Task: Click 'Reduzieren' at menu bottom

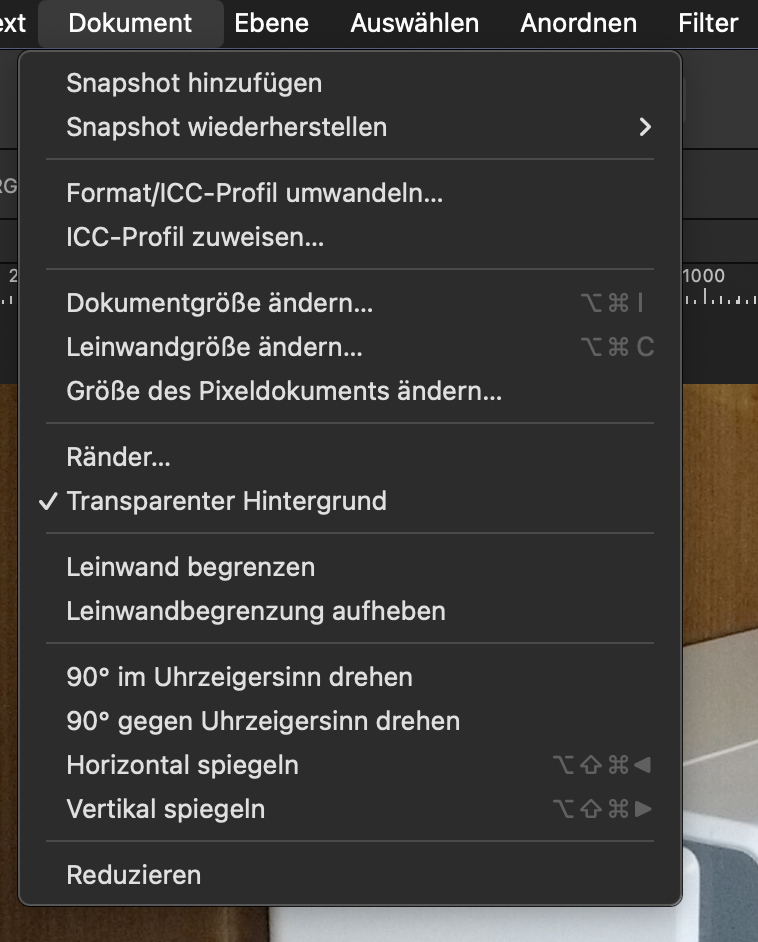Action: pos(133,875)
